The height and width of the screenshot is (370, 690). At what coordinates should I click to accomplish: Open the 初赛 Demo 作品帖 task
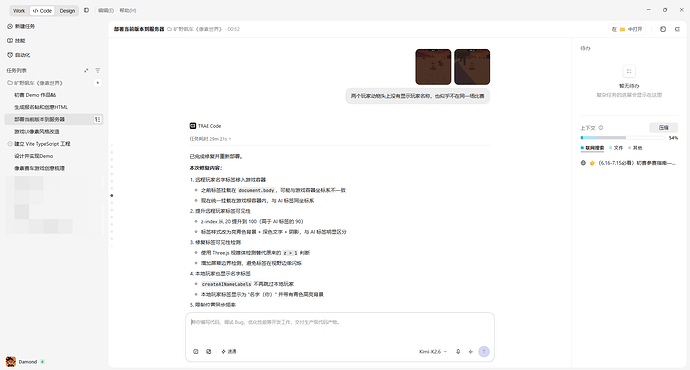click(35, 95)
